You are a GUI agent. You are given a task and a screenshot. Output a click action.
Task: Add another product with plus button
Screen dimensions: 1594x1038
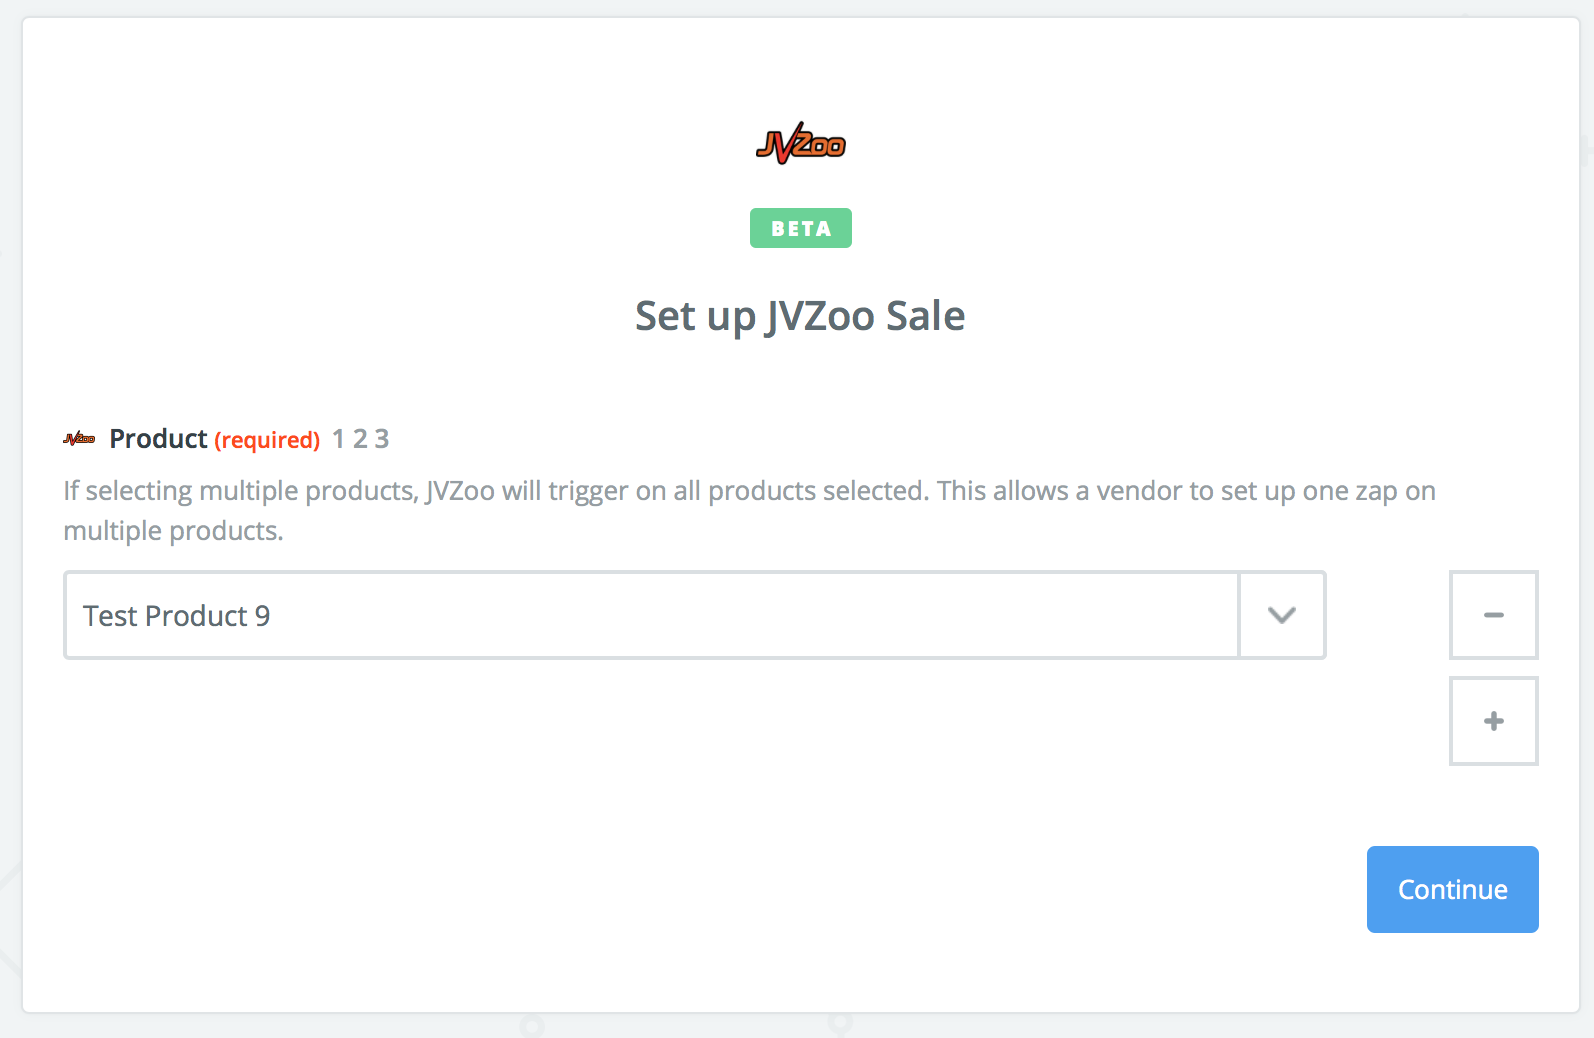click(x=1493, y=721)
